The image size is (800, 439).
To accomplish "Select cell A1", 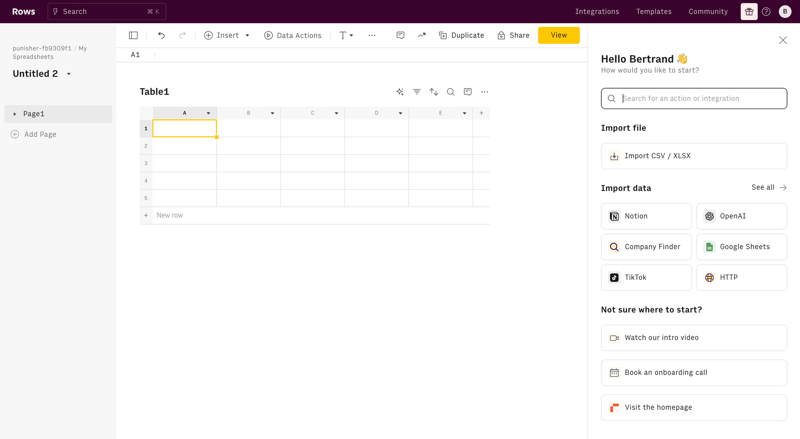I will tap(185, 129).
